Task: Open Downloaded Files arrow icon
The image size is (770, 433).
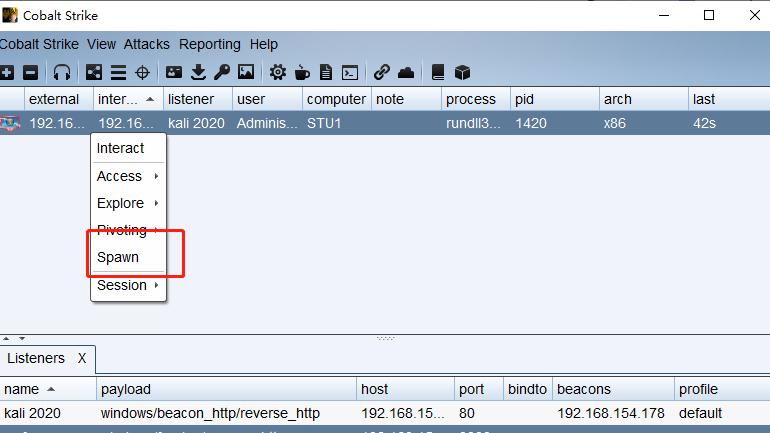Action: click(x=198, y=73)
